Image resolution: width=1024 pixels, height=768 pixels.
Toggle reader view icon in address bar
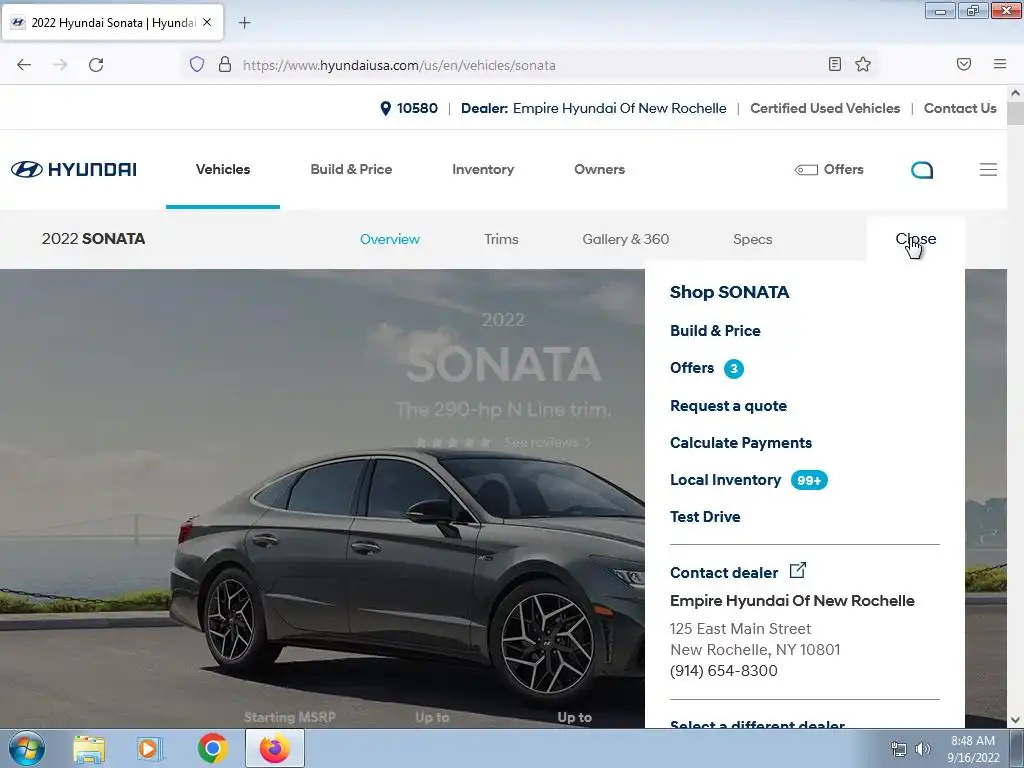point(835,64)
